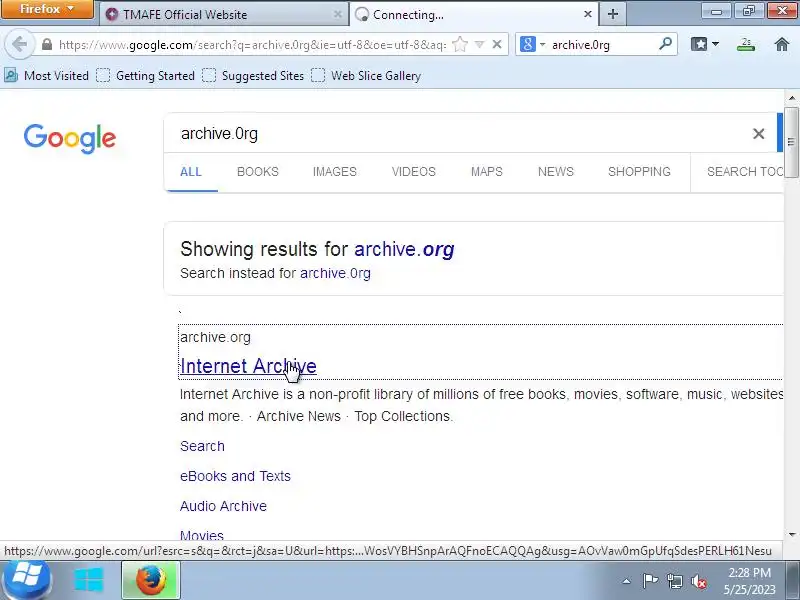Open the Internet Archive result link
Screen dimensions: 800x600
(x=248, y=366)
